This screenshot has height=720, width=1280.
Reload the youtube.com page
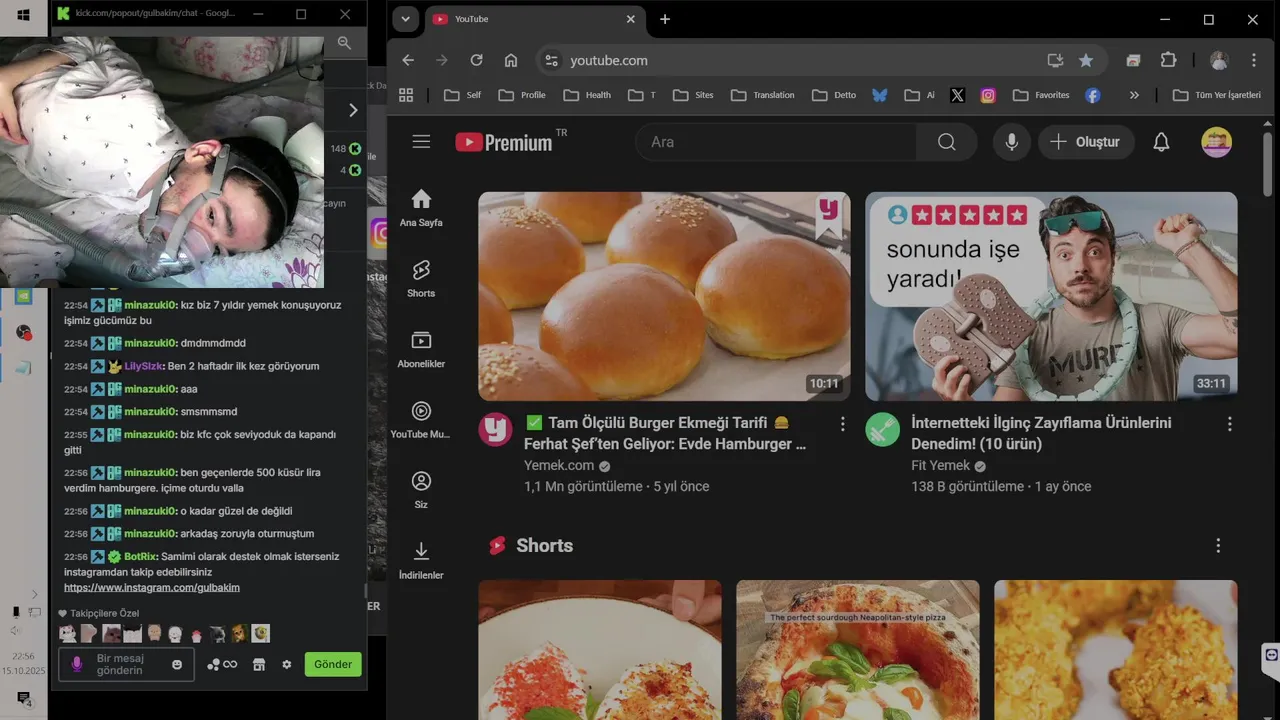[476, 60]
